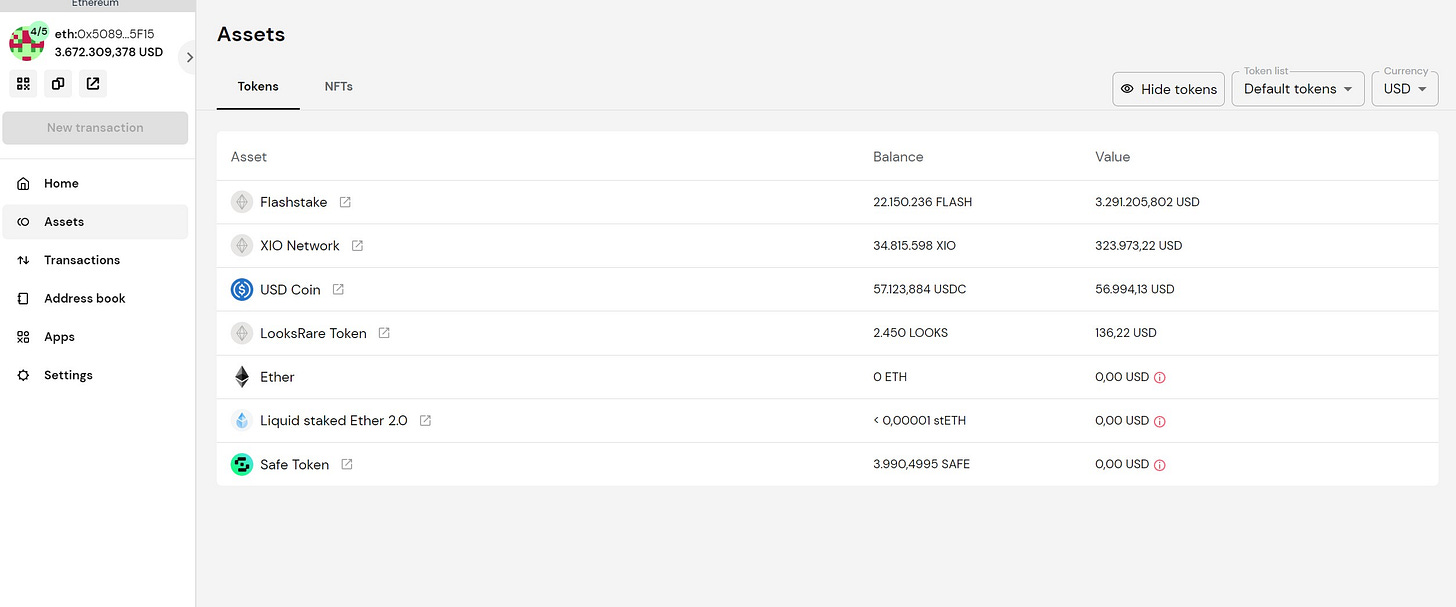
Task: Click the Assets page heading
Action: point(251,34)
